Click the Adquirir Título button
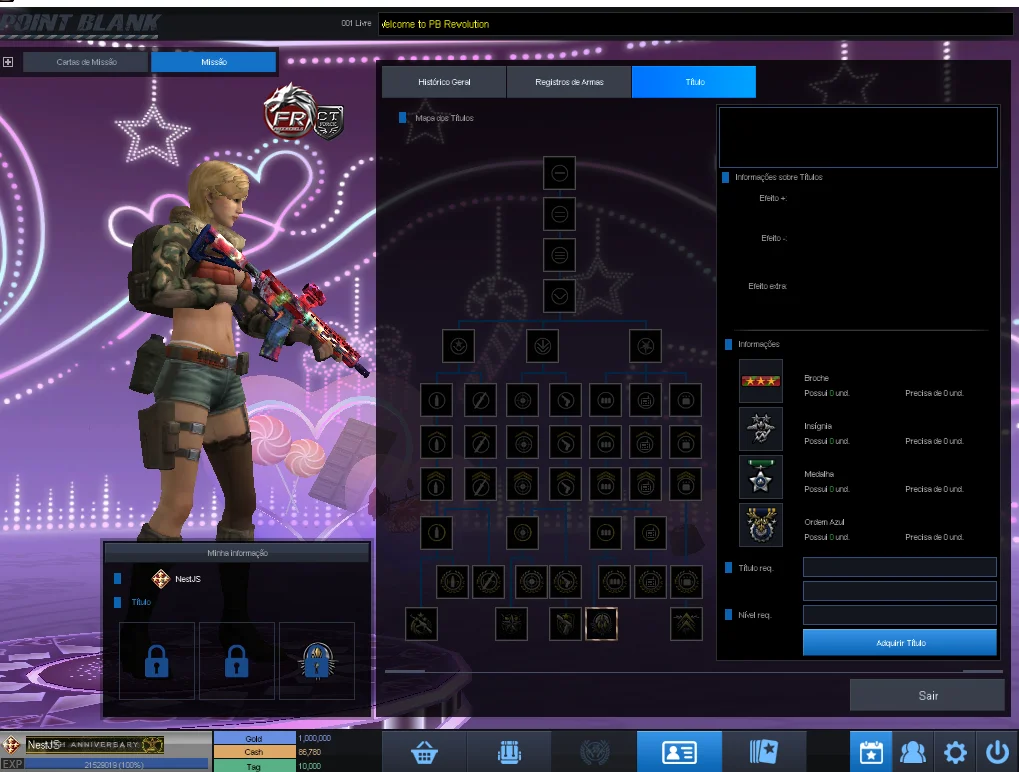Image resolution: width=1019 pixels, height=772 pixels. pos(900,643)
